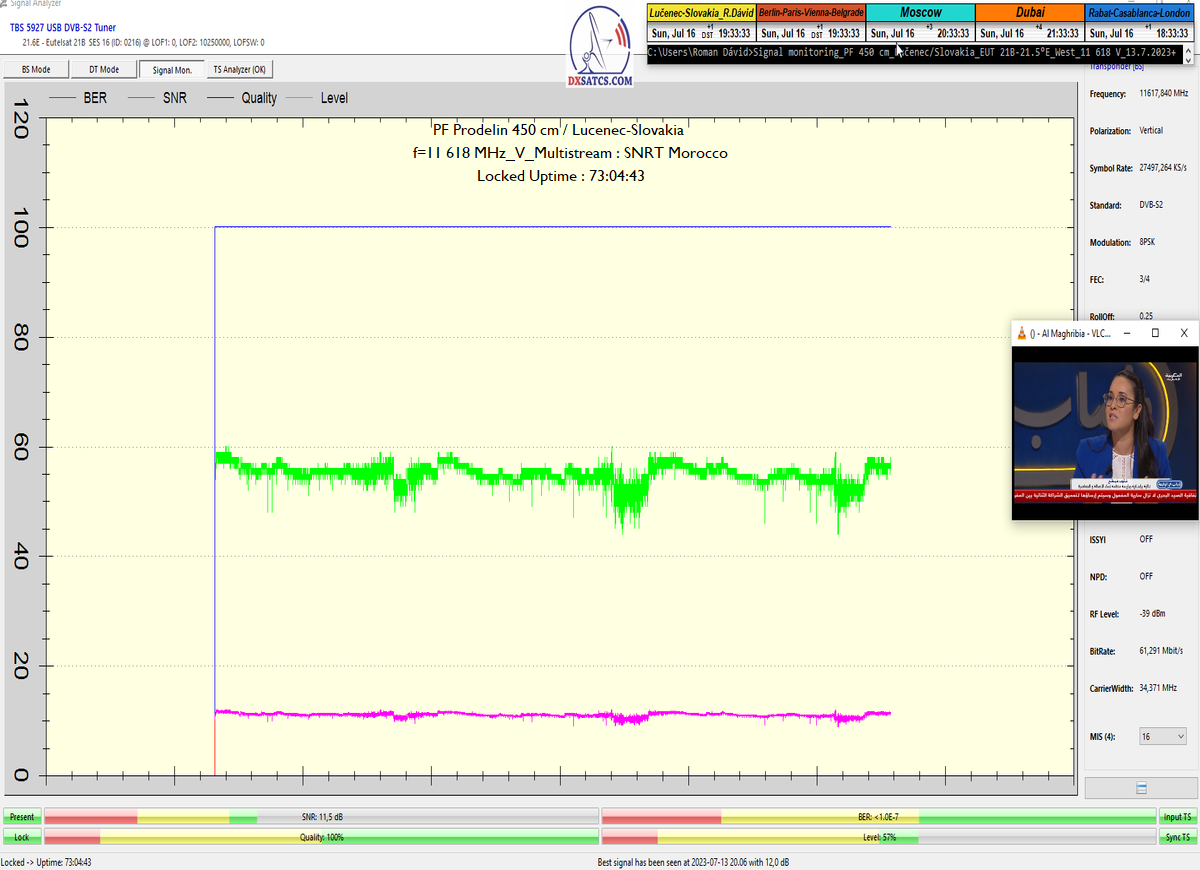Switch to DT Mode tab
Screen dimensions: 1200x870
point(104,70)
